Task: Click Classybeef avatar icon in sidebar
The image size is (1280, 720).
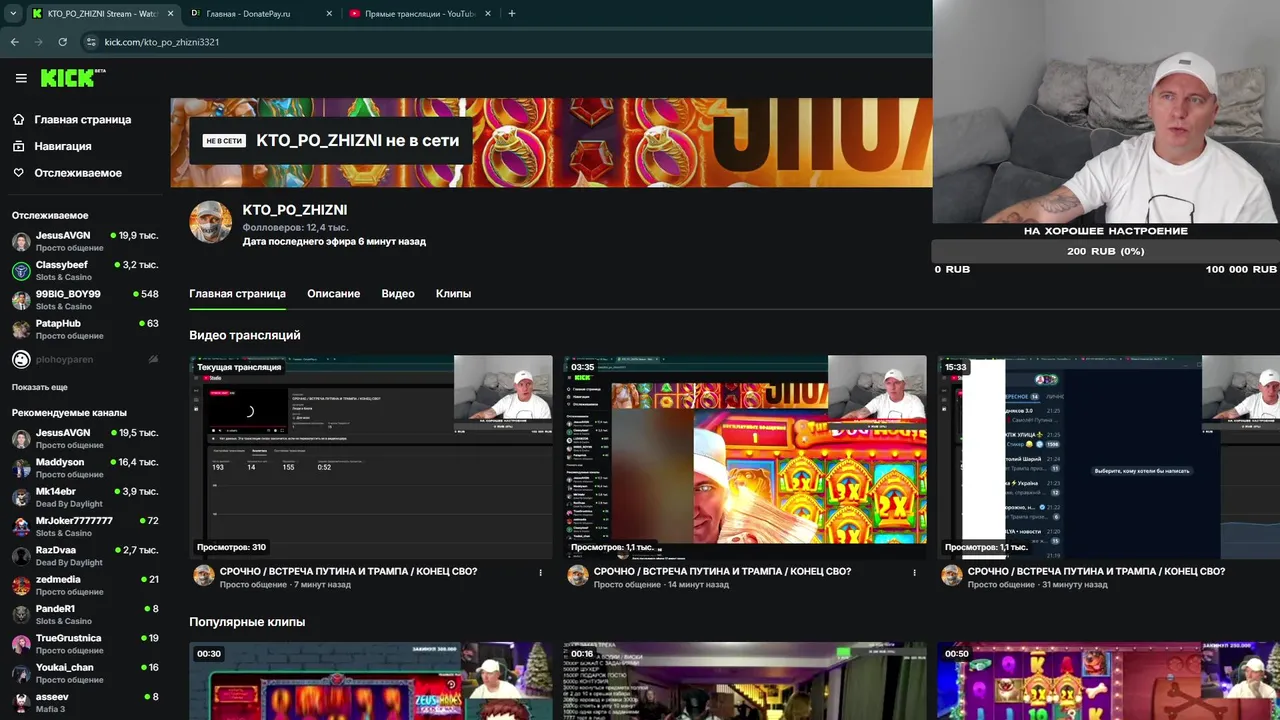Action: 21,271
